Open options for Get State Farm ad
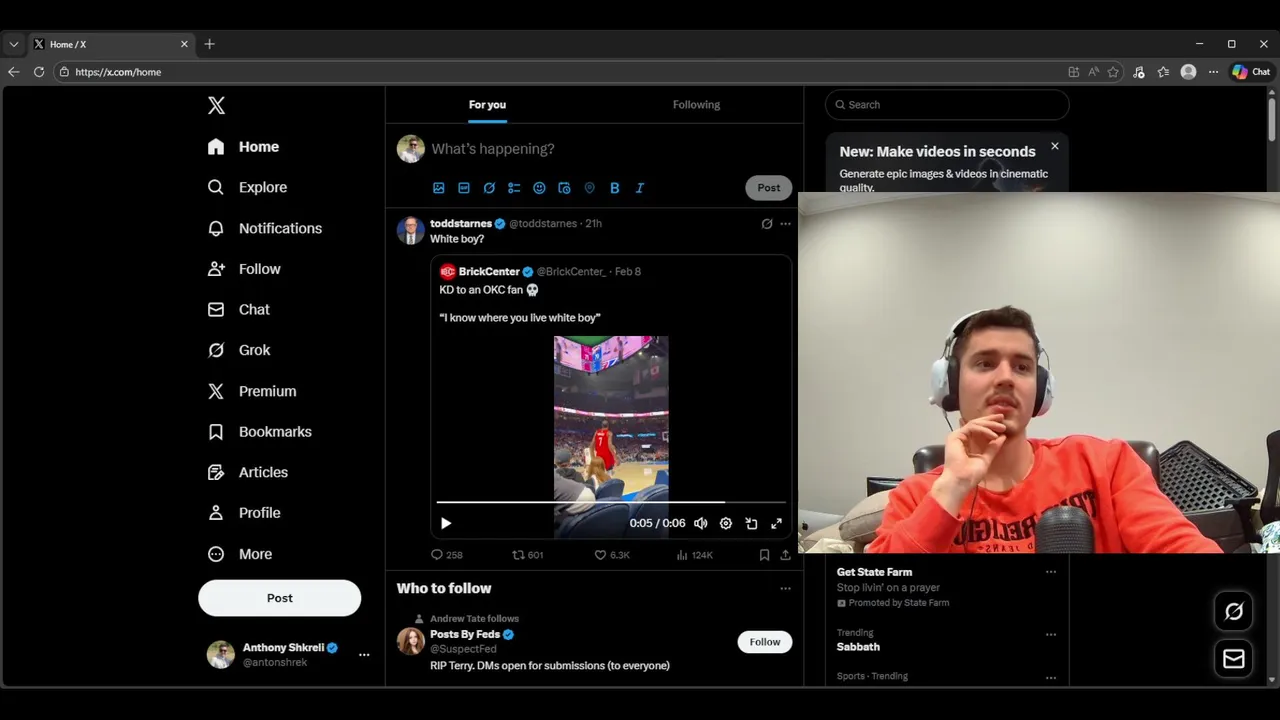 [1051, 572]
